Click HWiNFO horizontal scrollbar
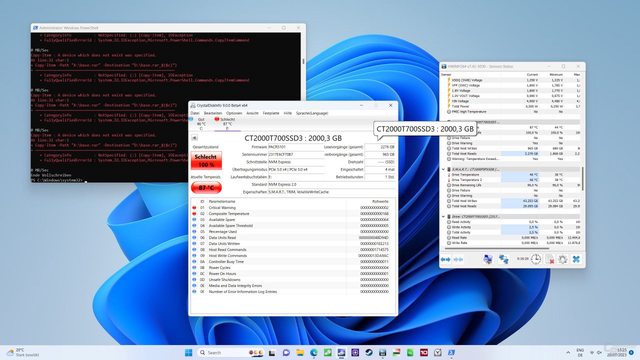640x360 pixels. 496,249
